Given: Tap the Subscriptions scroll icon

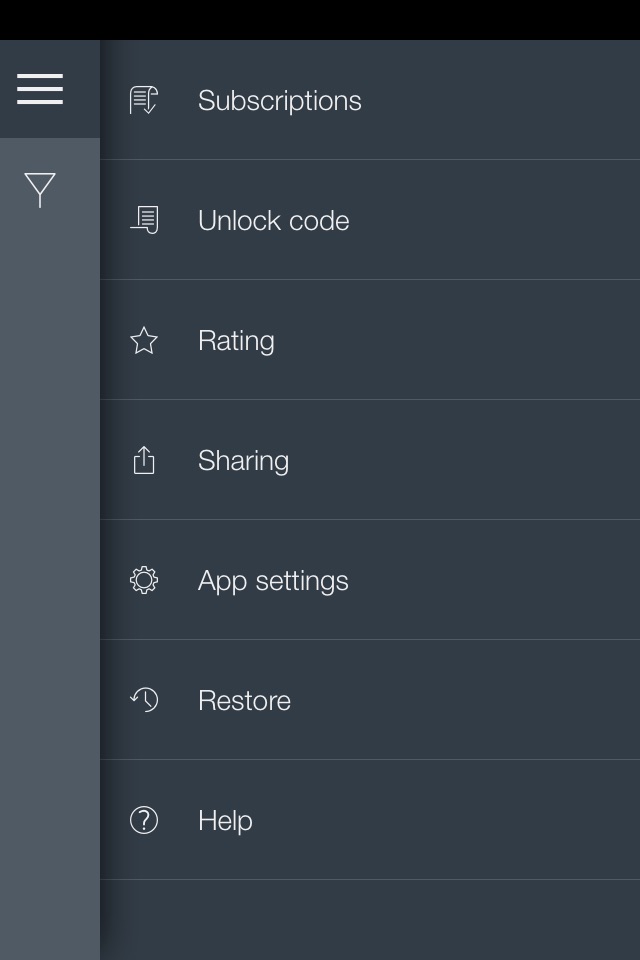Looking at the screenshot, I should pos(144,100).
